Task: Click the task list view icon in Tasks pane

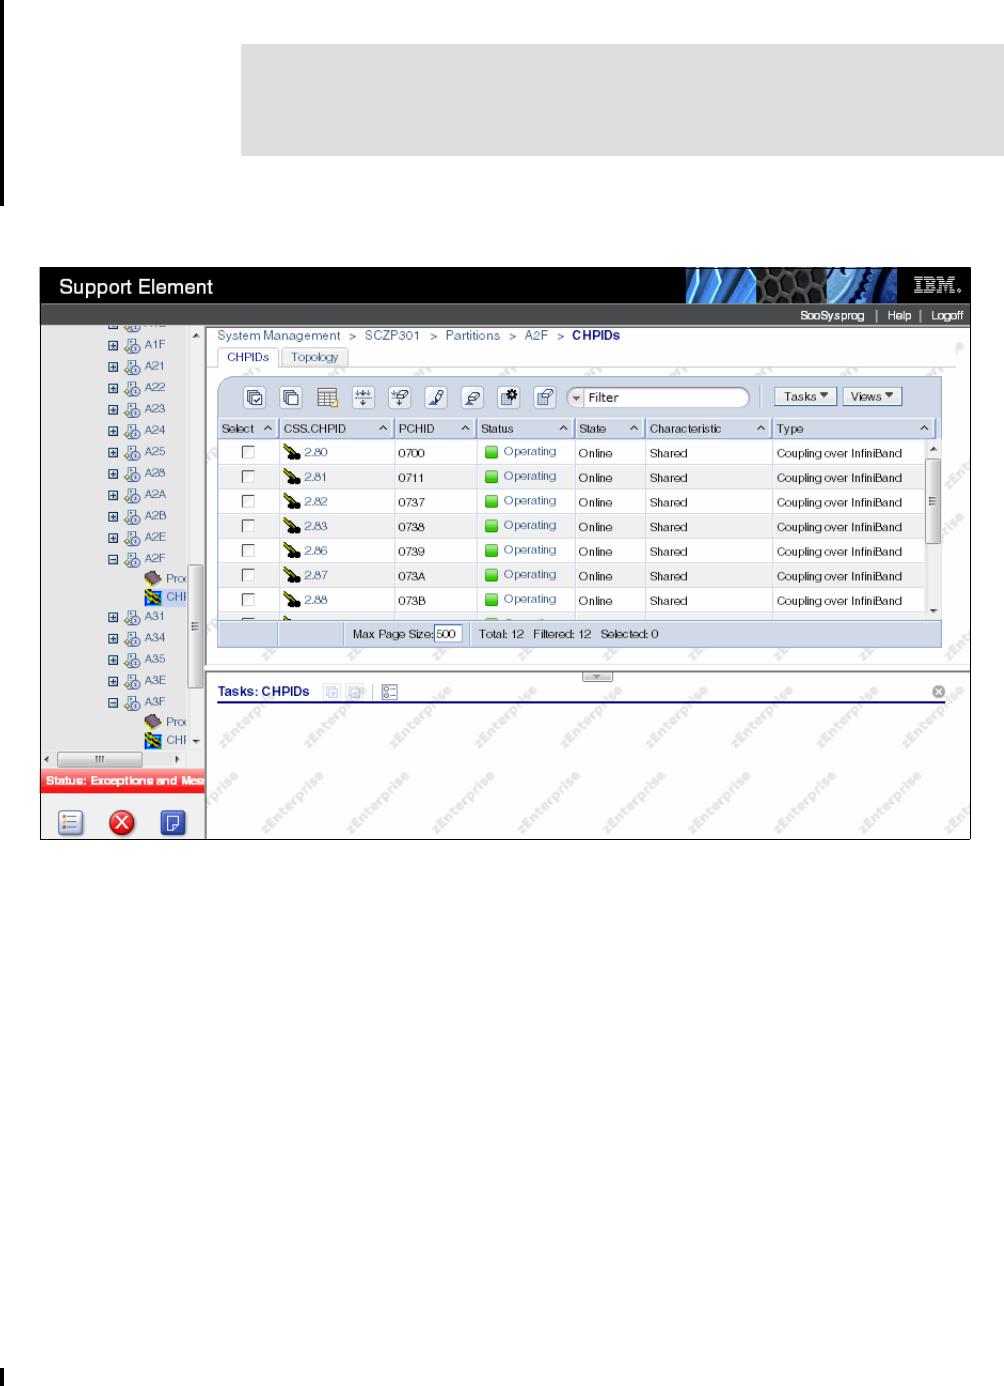Action: [x=390, y=692]
